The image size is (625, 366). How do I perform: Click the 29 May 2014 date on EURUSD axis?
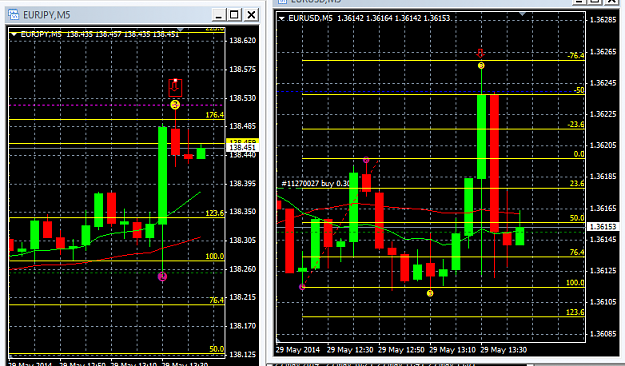[x=297, y=350]
